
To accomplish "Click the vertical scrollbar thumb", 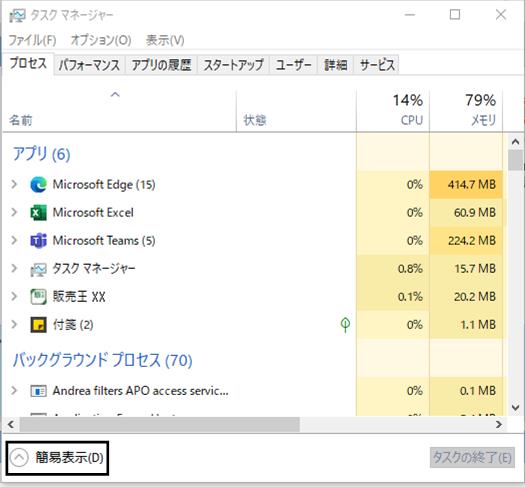I will (x=516, y=160).
